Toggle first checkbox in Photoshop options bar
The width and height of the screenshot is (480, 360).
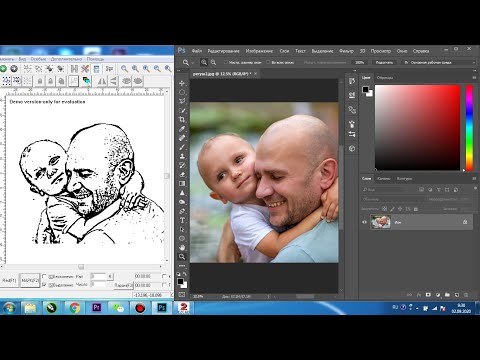(226, 62)
